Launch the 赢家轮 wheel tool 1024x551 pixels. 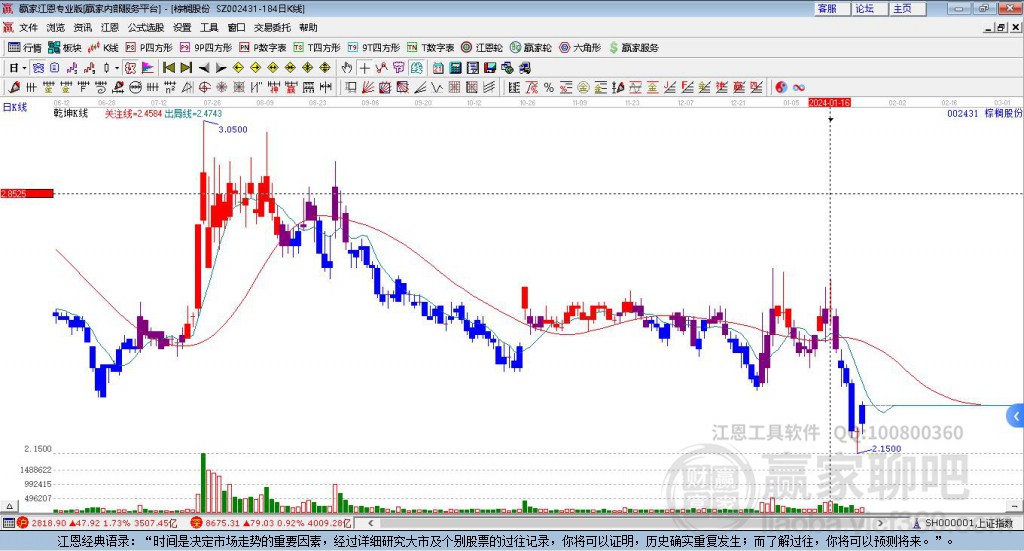click(x=530, y=48)
